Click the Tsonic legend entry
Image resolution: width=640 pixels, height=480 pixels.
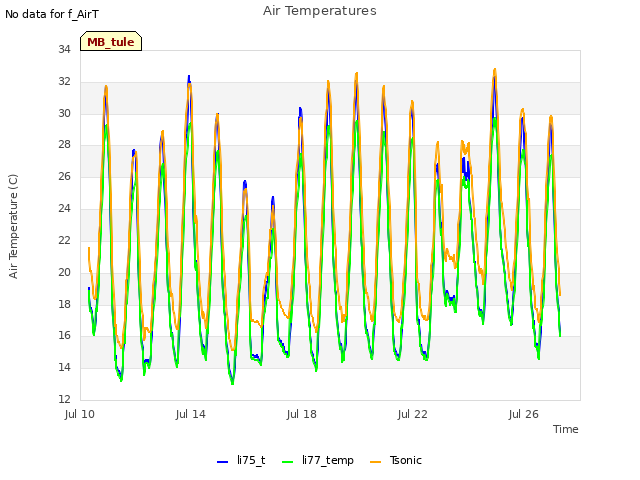pos(396,460)
